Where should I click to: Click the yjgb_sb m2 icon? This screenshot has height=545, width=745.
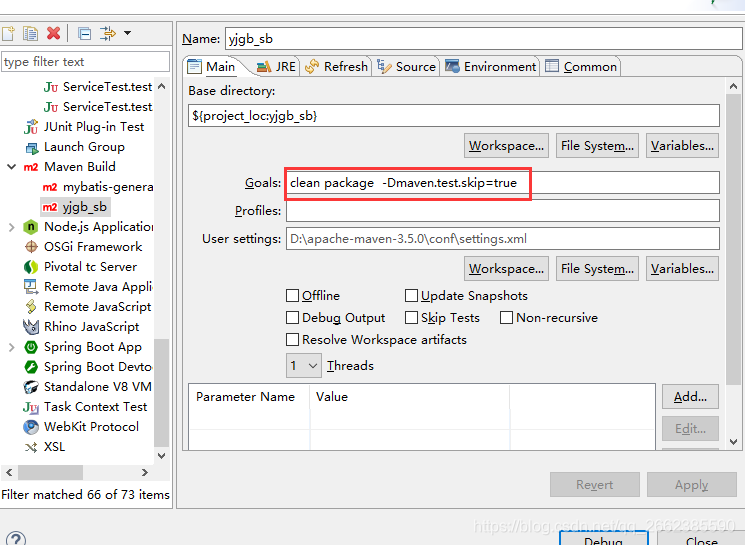point(50,207)
